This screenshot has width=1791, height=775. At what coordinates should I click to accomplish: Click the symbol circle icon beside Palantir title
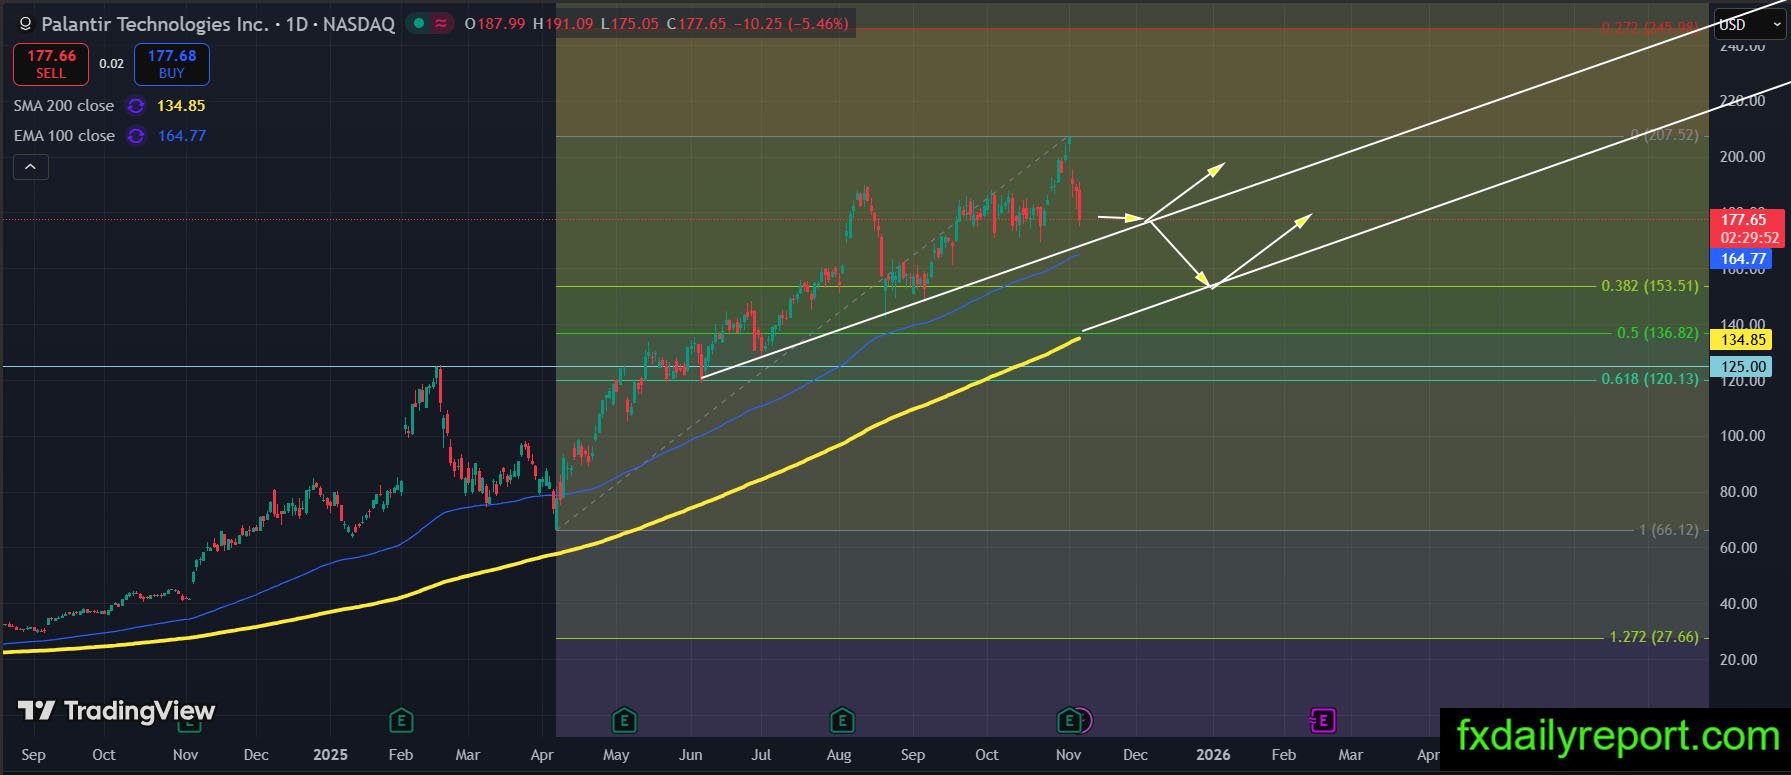pos(25,24)
